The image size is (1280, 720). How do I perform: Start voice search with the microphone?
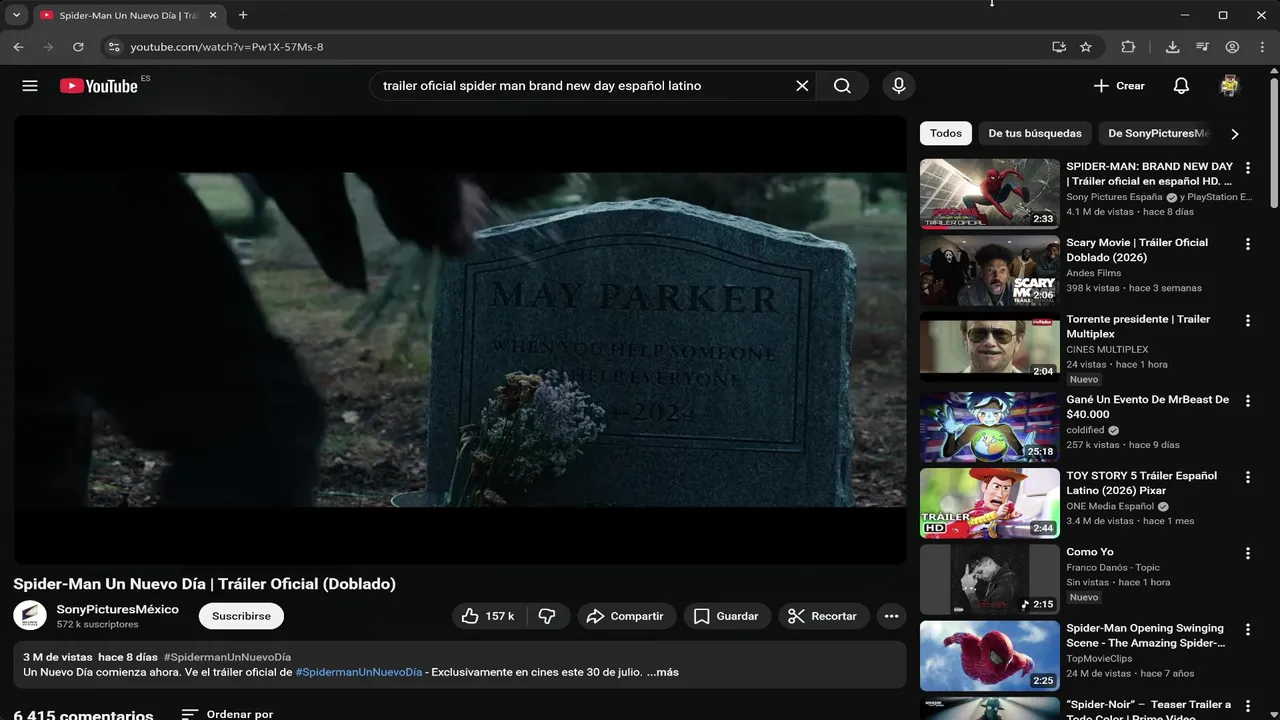tap(899, 86)
